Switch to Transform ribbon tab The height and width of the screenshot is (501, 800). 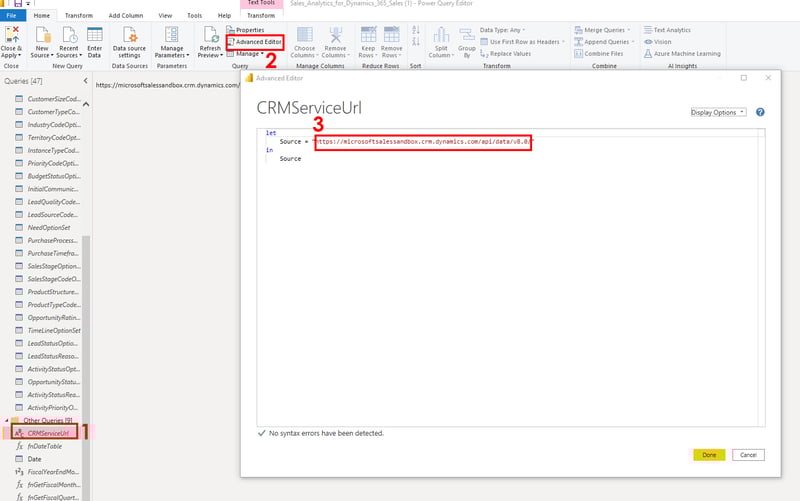(x=79, y=15)
